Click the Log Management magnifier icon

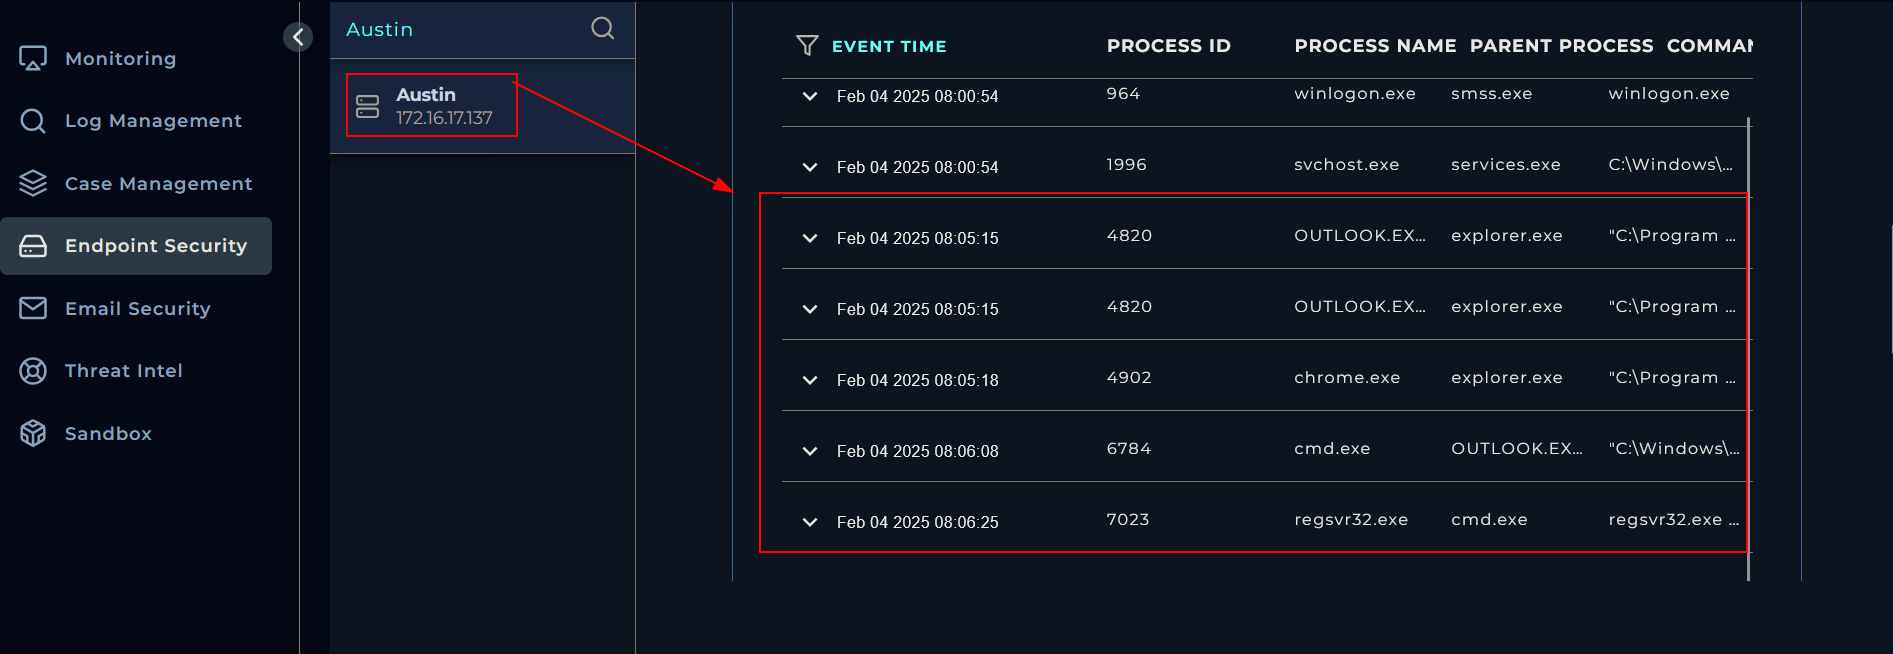(x=33, y=121)
